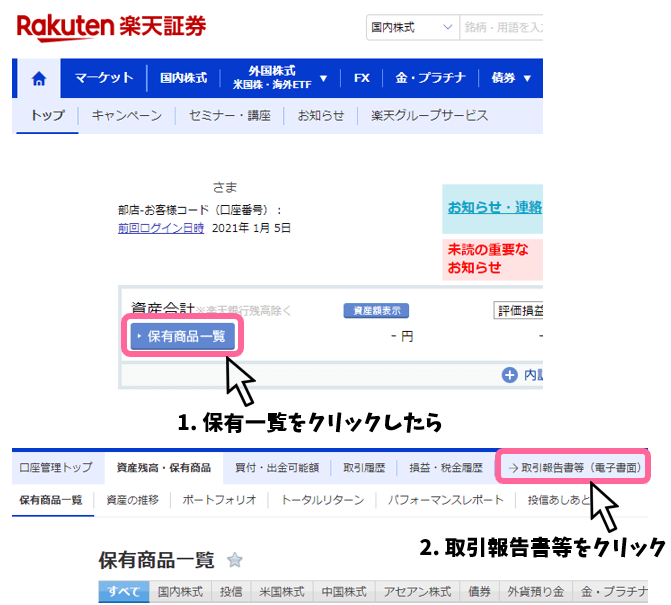Select the アセアン株式 filter tab
The width and height of the screenshot is (671, 605).
417,591
